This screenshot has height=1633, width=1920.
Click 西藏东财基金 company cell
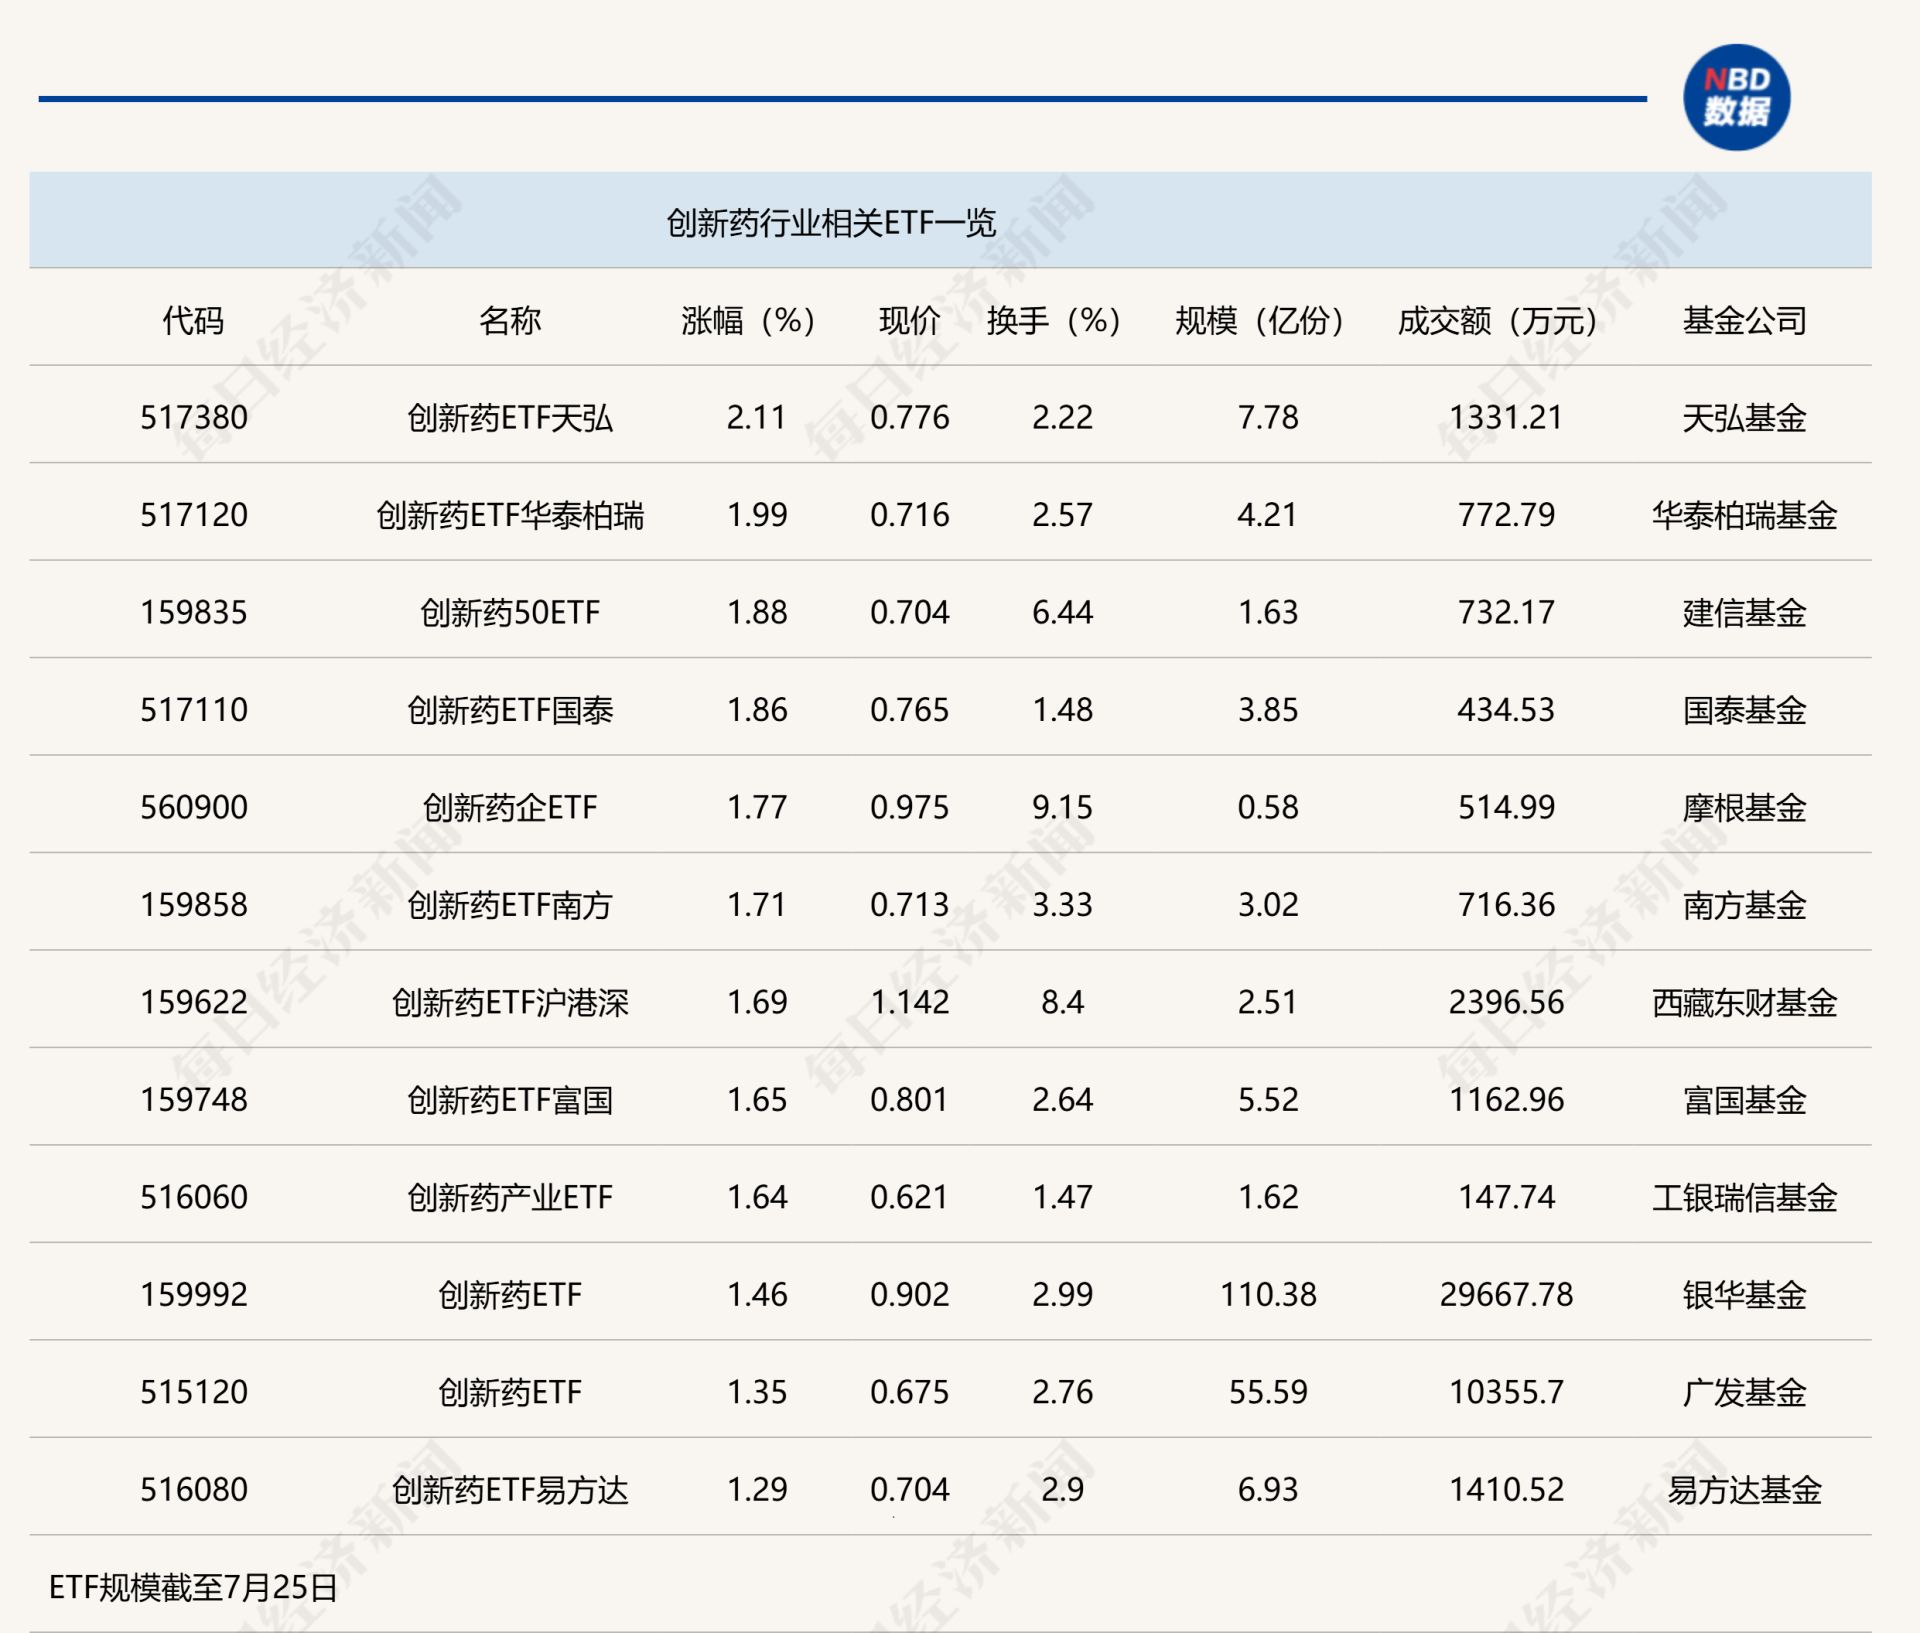1744,1002
